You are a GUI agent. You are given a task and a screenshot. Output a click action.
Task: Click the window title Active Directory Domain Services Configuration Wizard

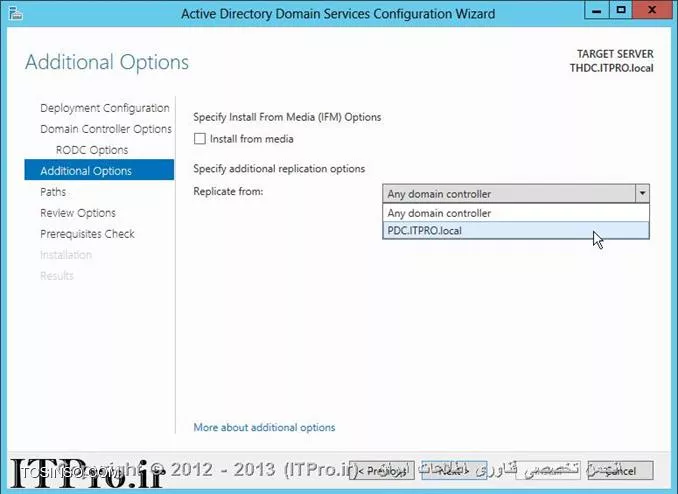(338, 14)
